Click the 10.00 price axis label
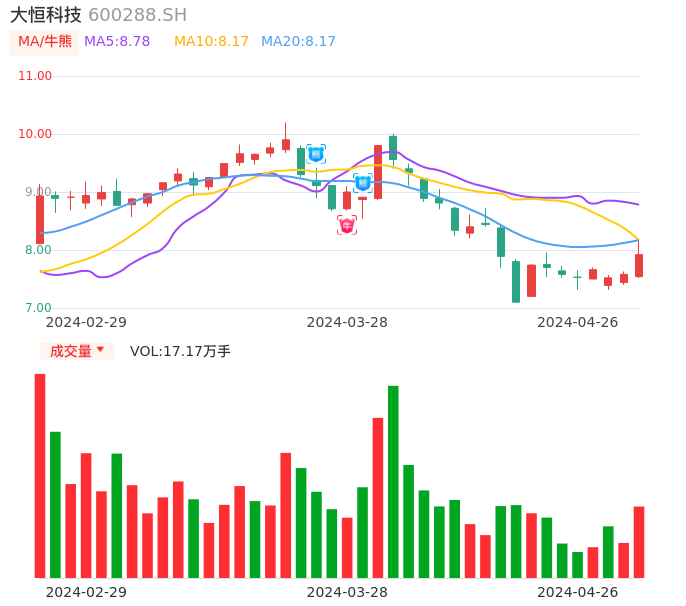The width and height of the screenshot is (686, 606). pos(35,134)
